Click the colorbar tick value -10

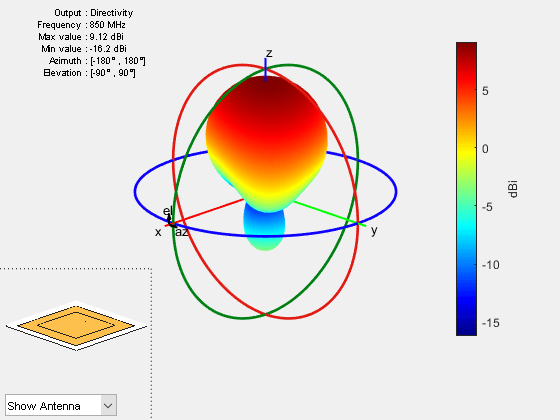[x=491, y=265]
